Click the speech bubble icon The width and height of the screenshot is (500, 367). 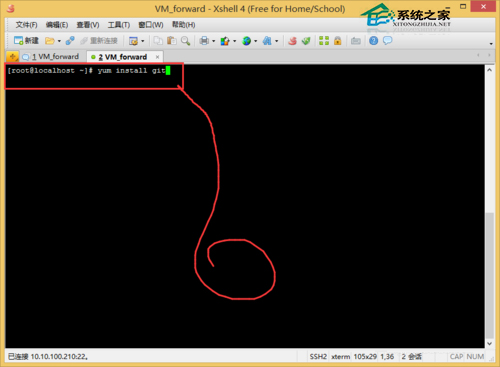click(387, 41)
